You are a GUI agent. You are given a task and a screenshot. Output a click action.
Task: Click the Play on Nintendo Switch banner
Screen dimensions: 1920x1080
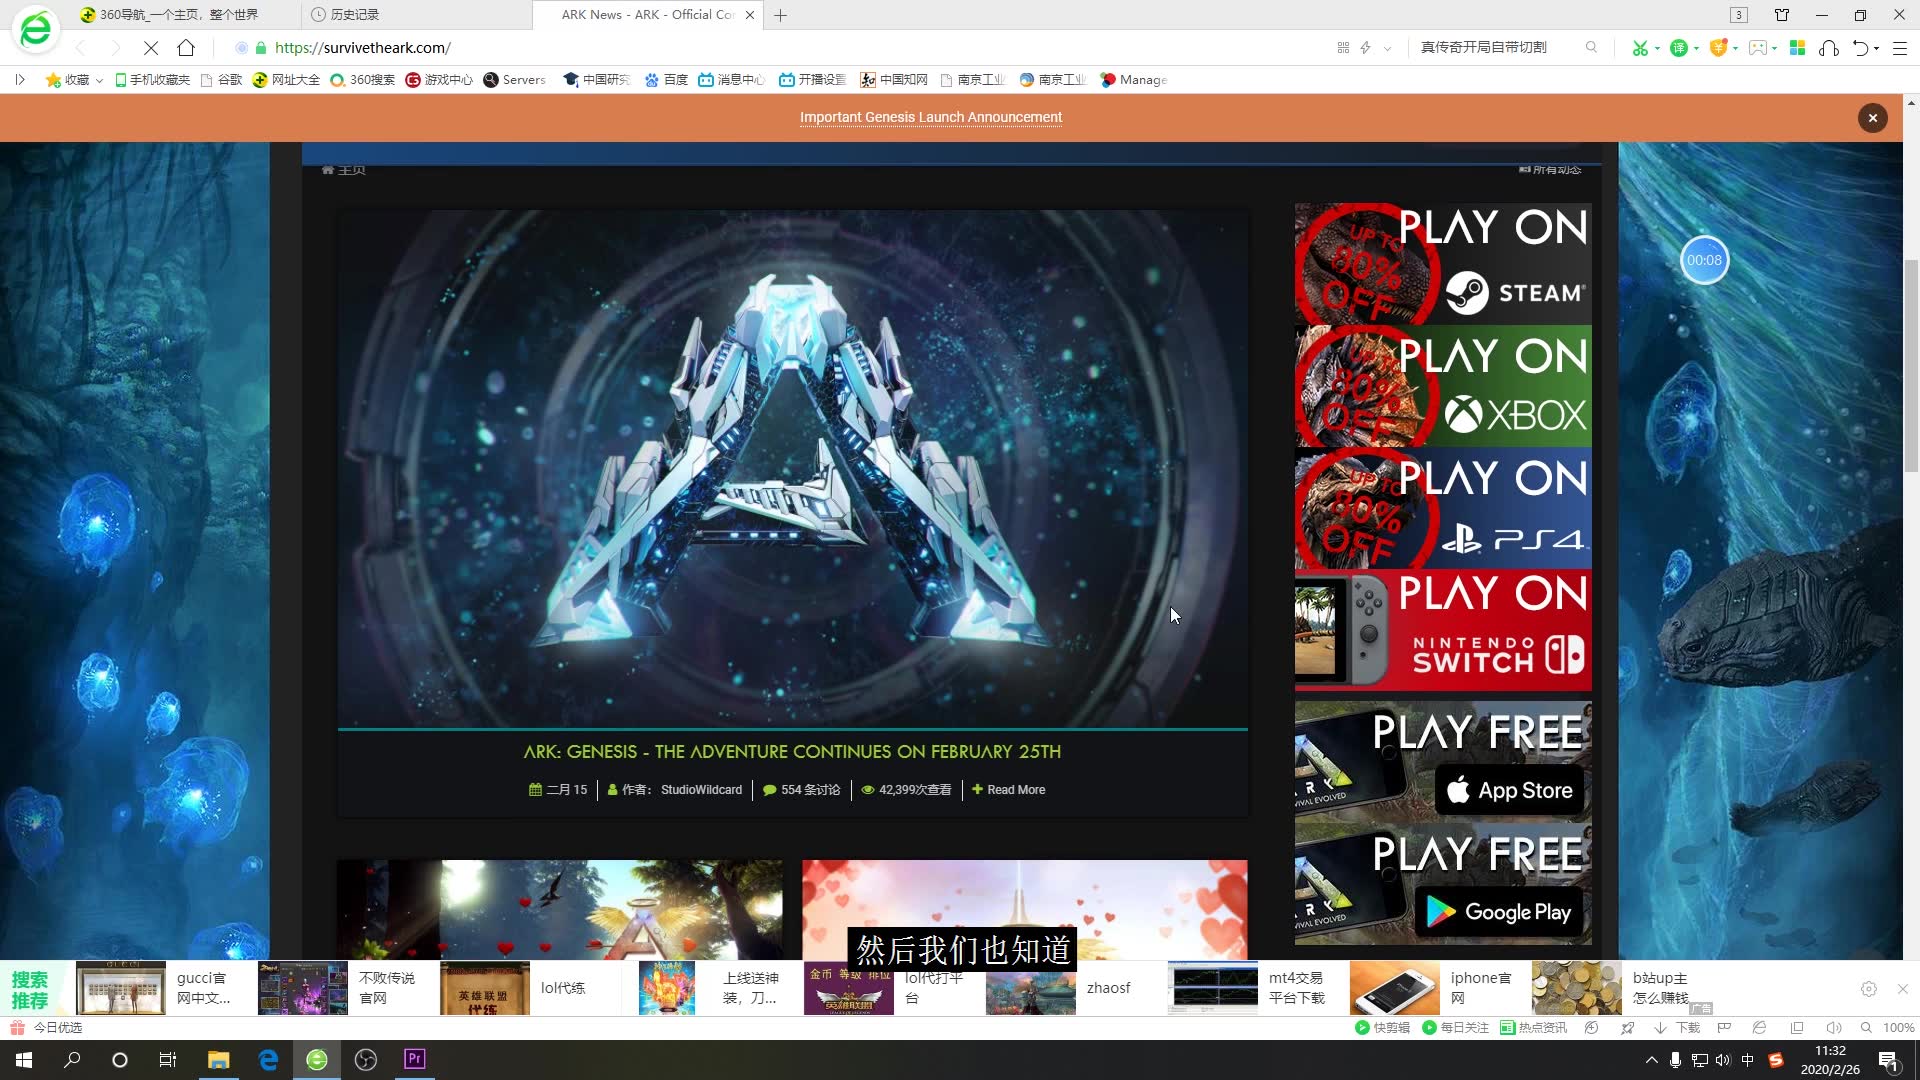[x=1443, y=630]
